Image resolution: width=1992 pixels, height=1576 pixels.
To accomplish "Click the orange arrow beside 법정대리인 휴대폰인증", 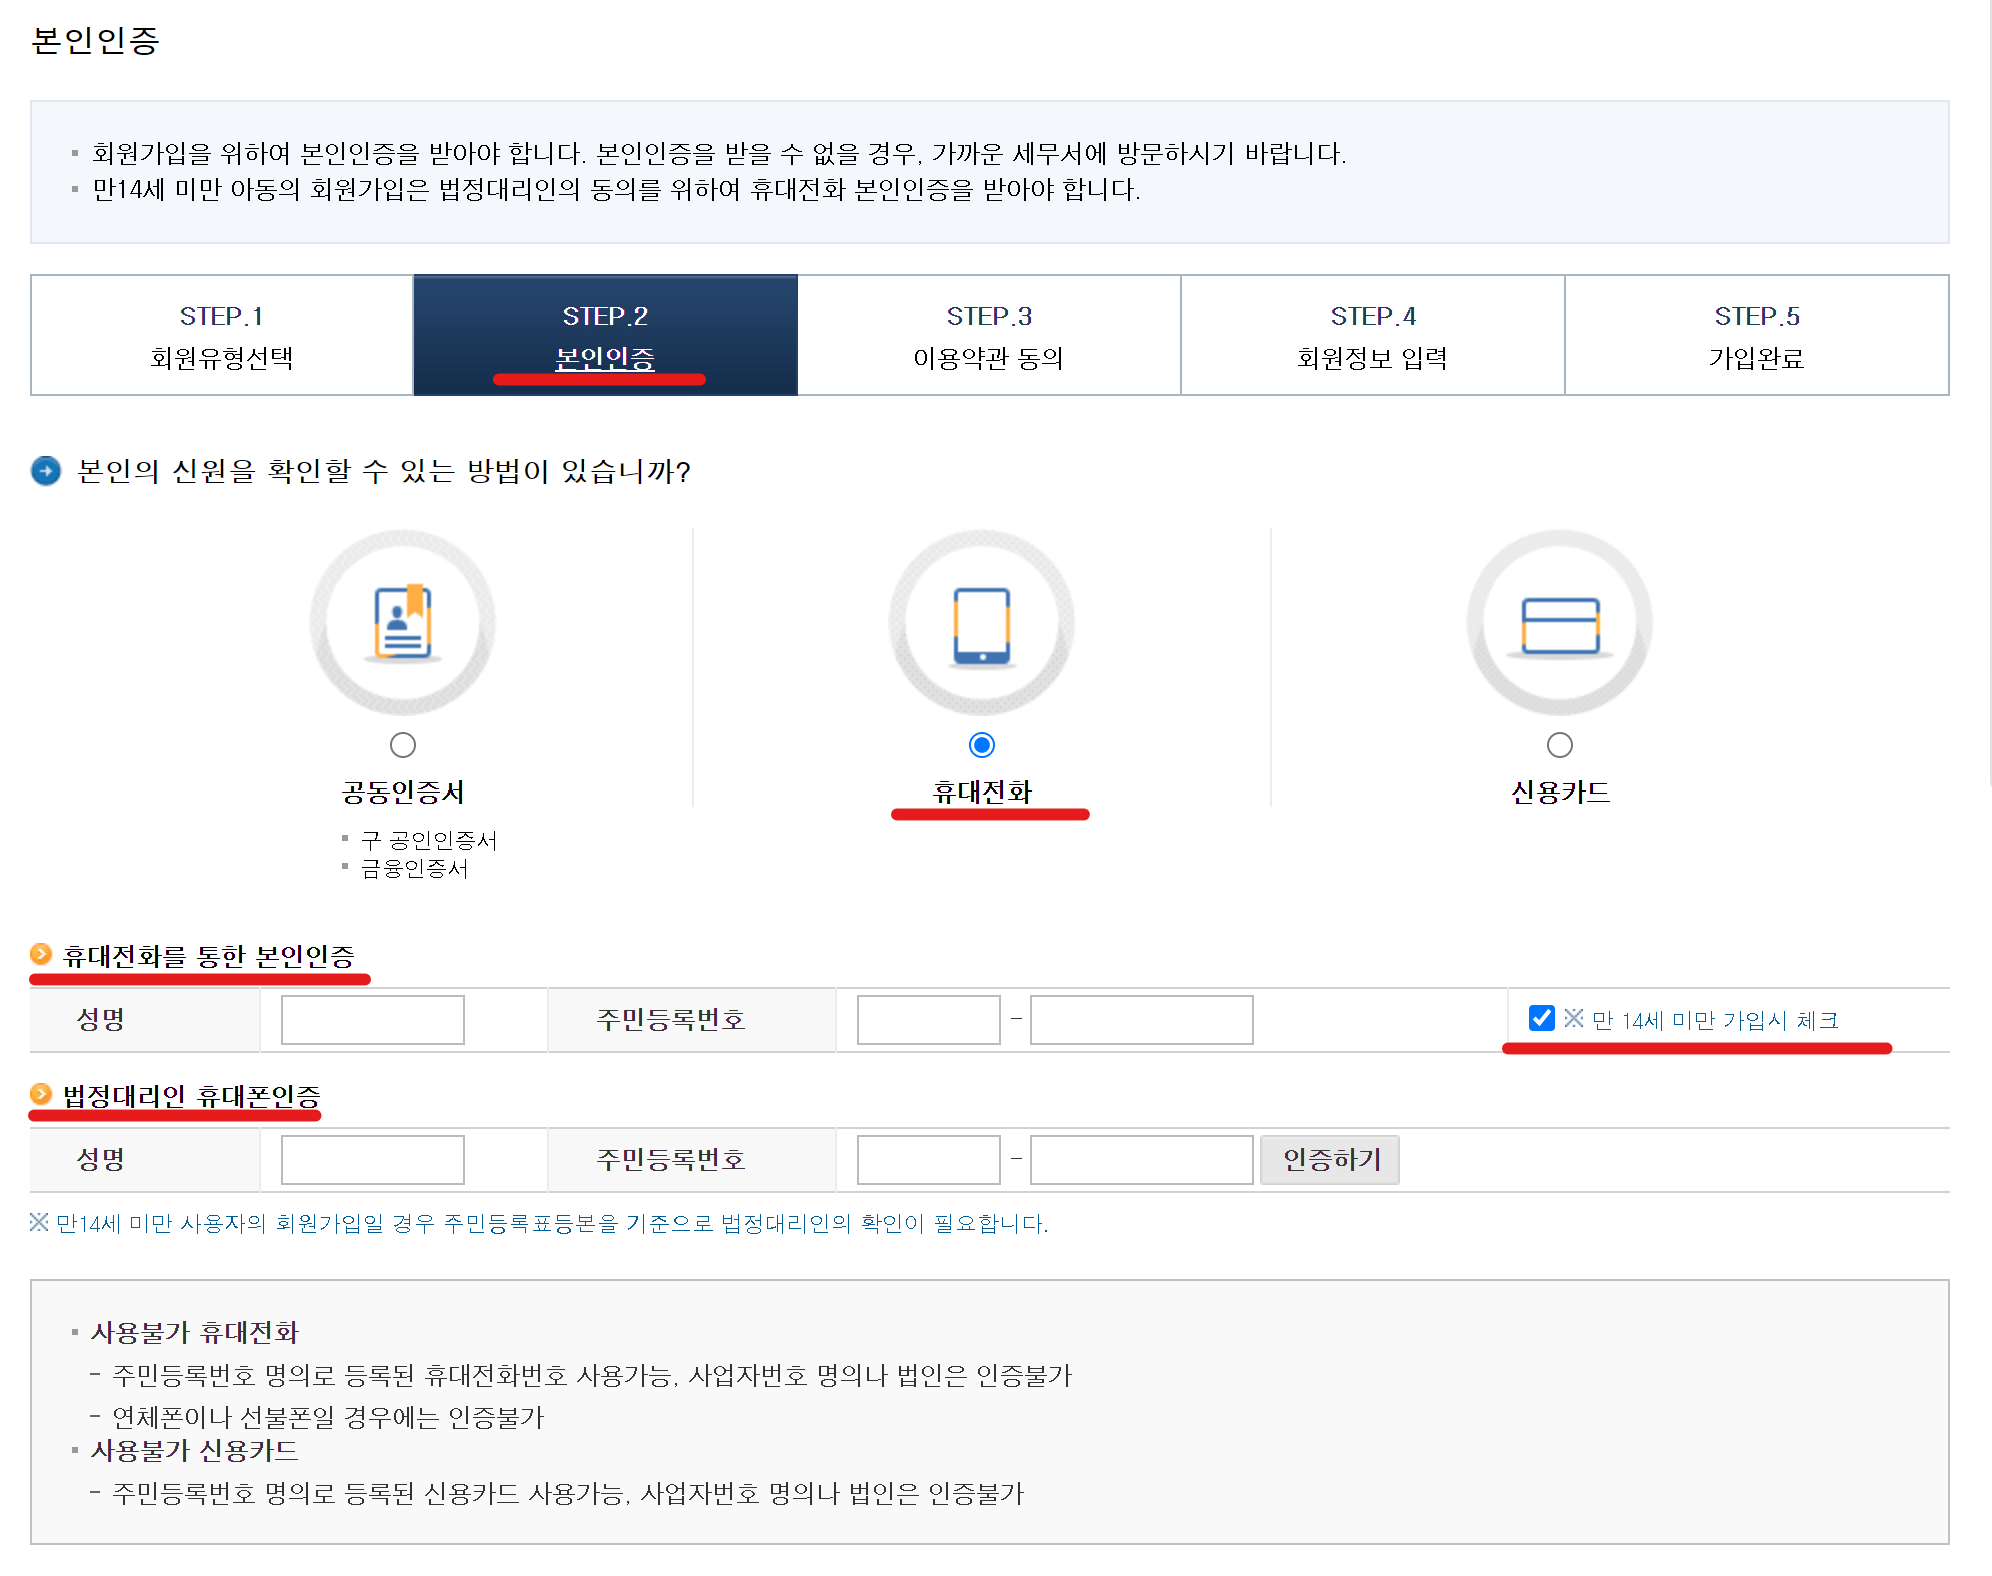I will (x=40, y=1095).
